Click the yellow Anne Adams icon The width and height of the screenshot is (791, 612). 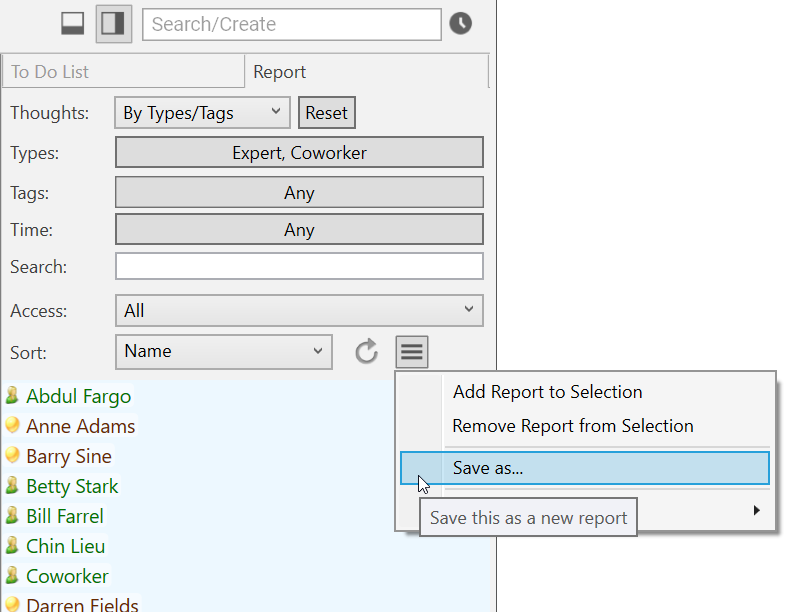(x=13, y=426)
